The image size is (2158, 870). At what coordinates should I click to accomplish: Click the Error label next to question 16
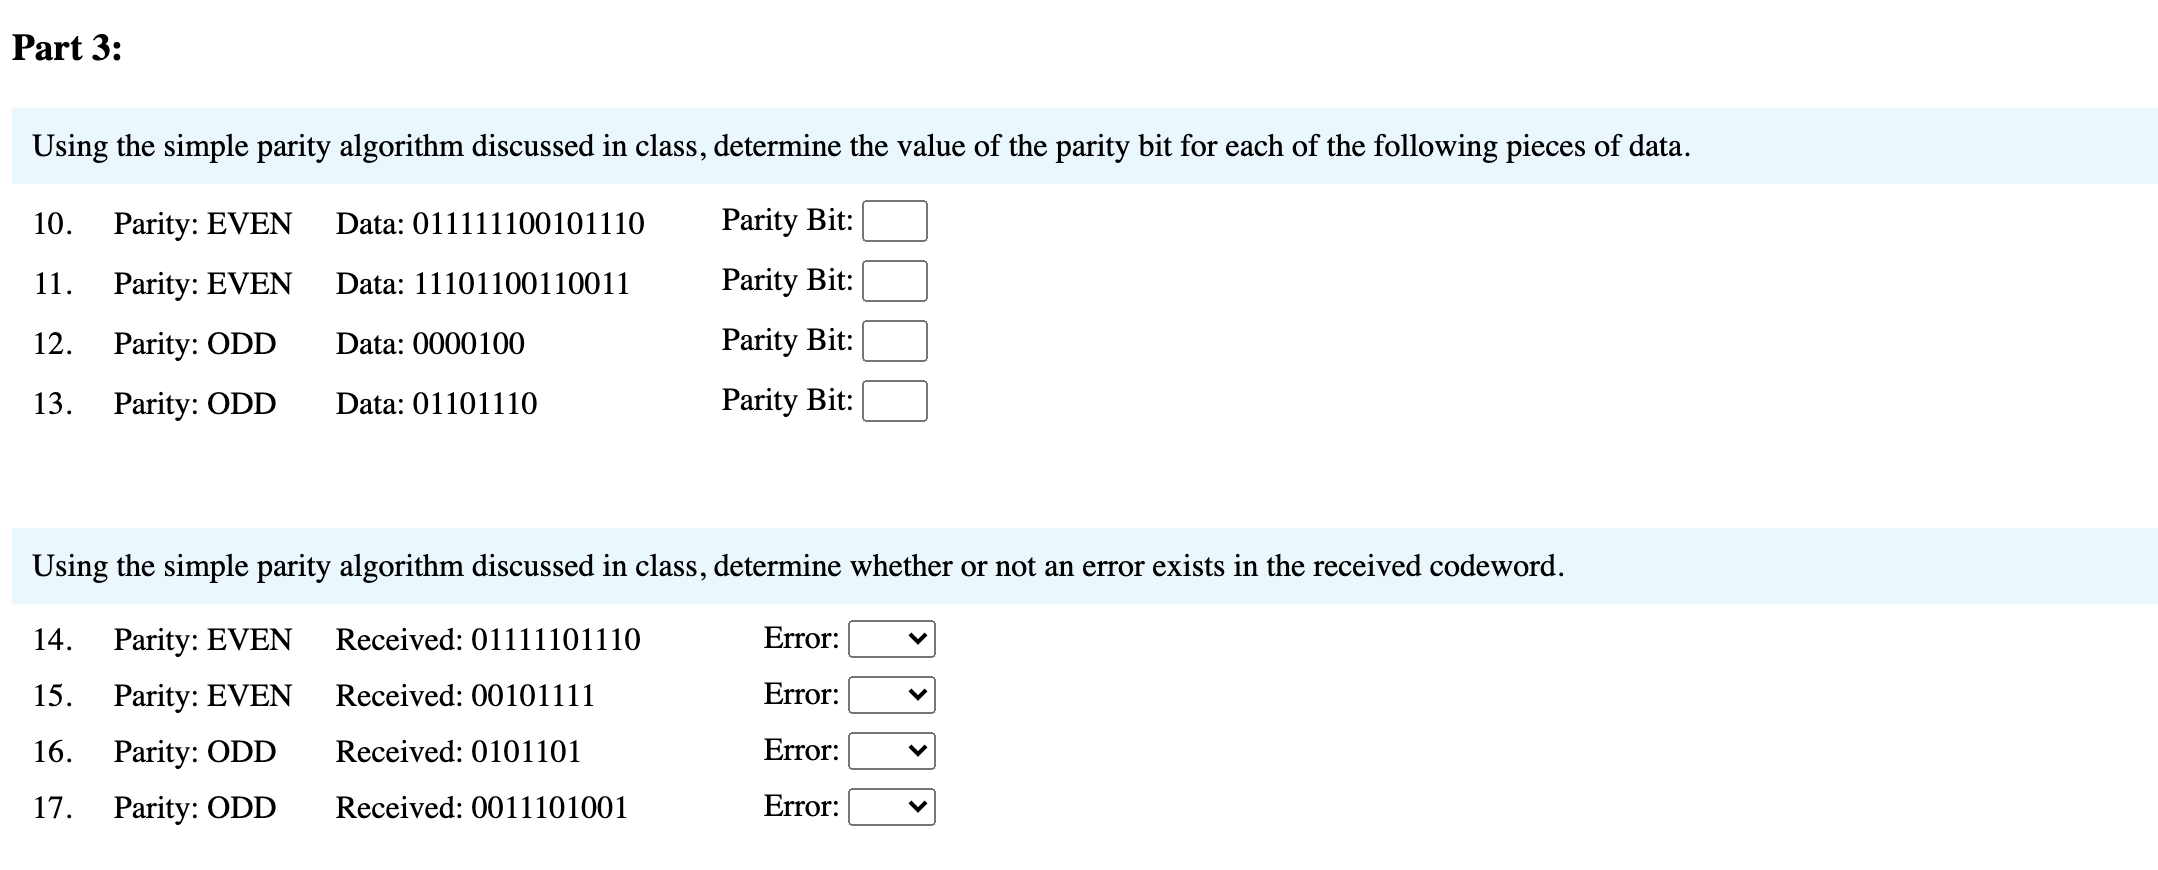(x=798, y=752)
